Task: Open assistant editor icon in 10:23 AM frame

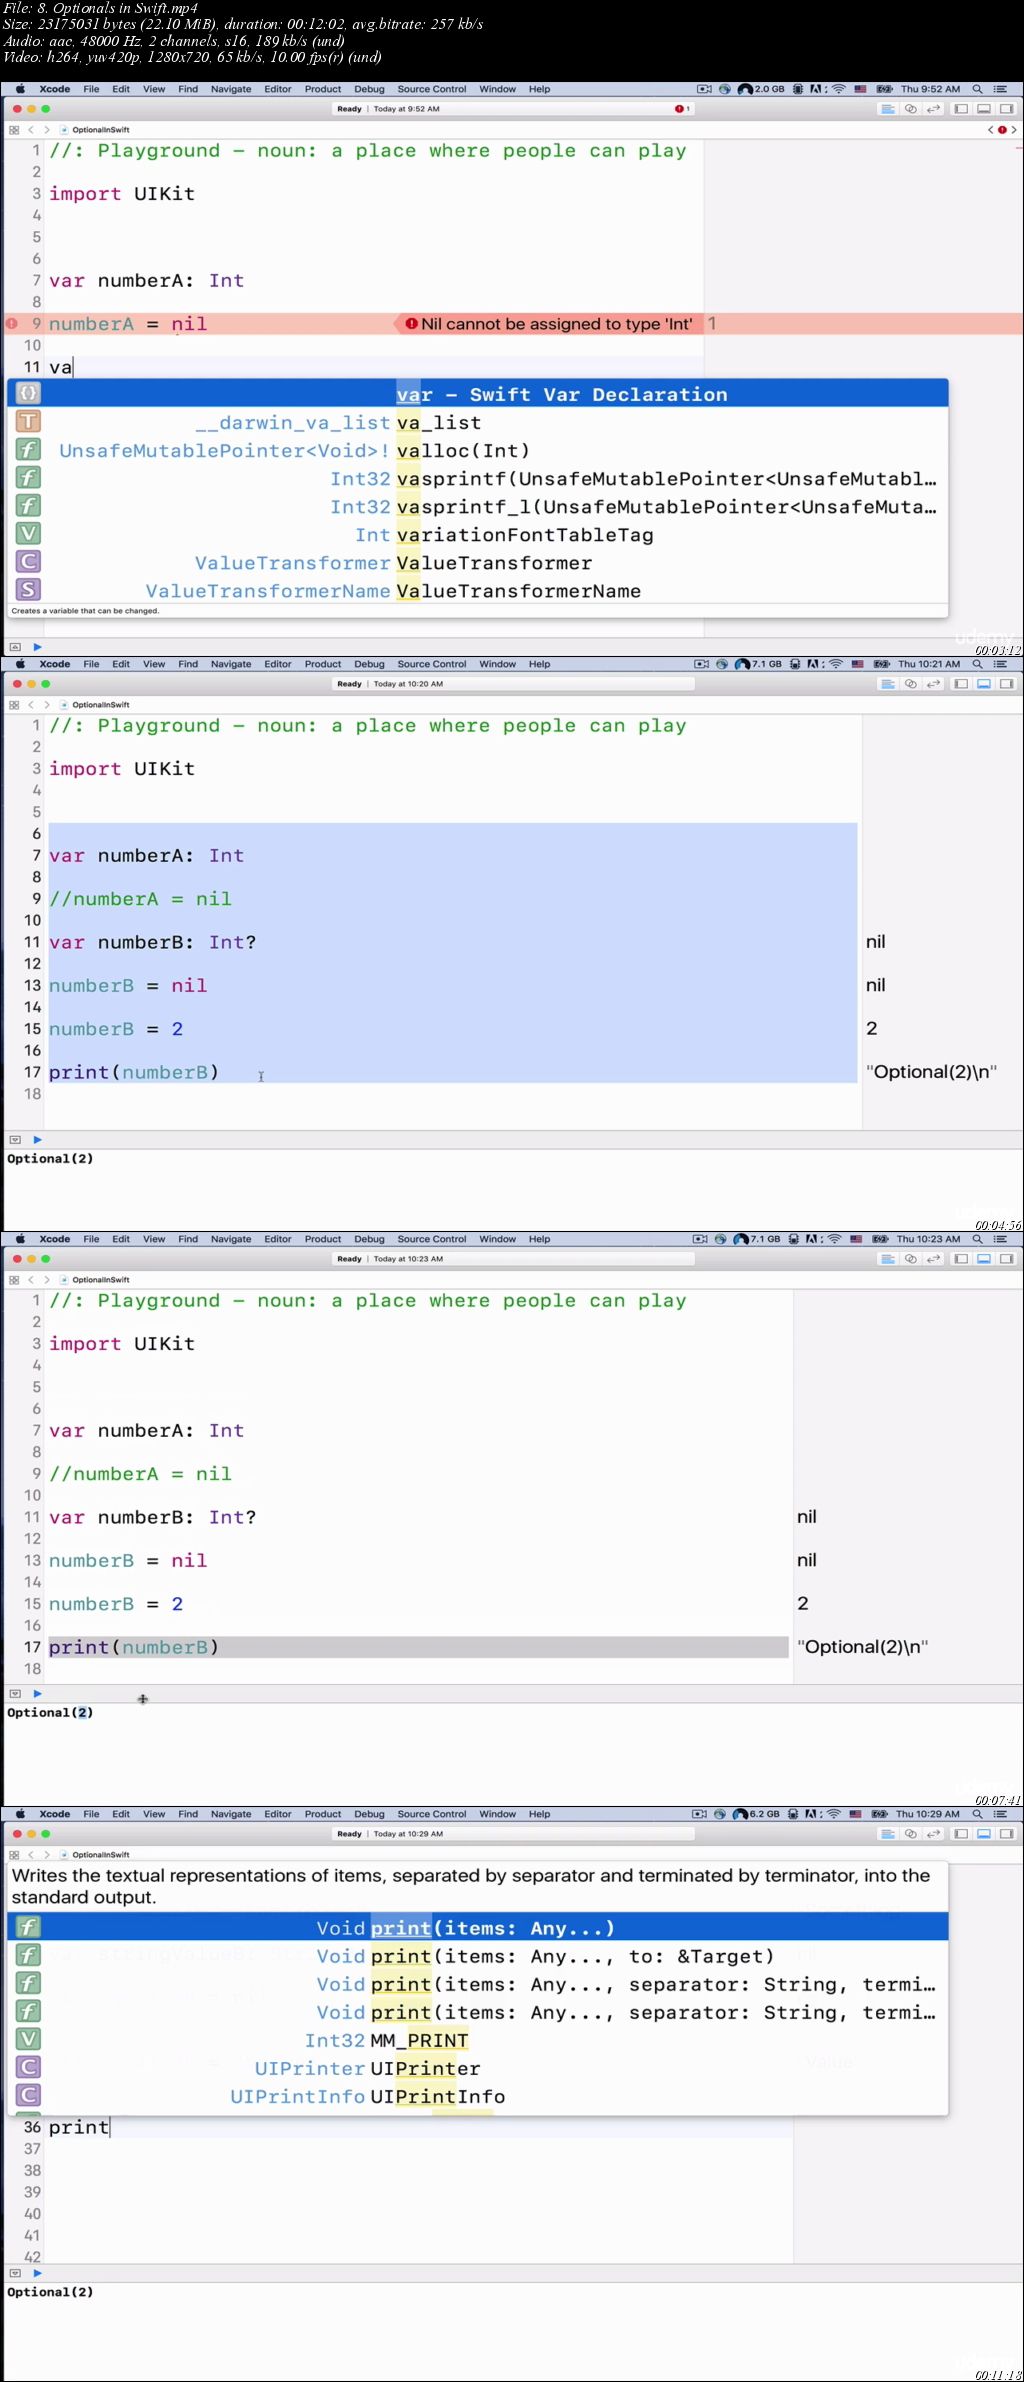Action: pyautogui.click(x=910, y=1259)
